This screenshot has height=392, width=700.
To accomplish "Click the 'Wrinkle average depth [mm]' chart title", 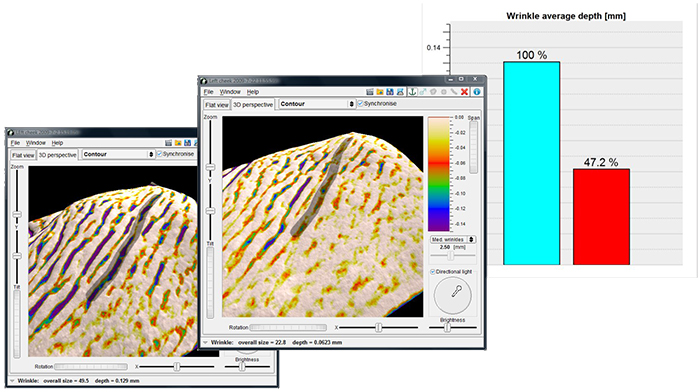I will point(566,16).
